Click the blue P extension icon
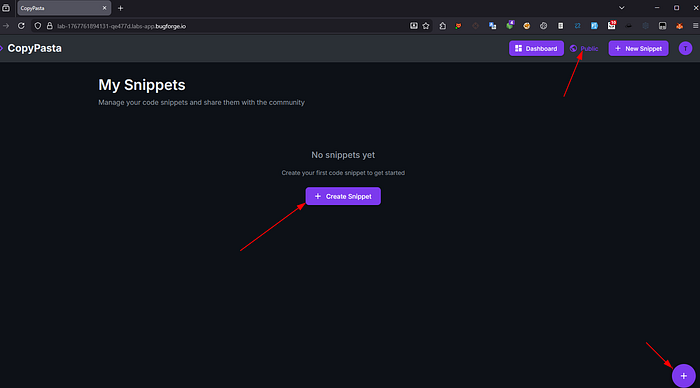The width and height of the screenshot is (700, 388). [x=594, y=26]
